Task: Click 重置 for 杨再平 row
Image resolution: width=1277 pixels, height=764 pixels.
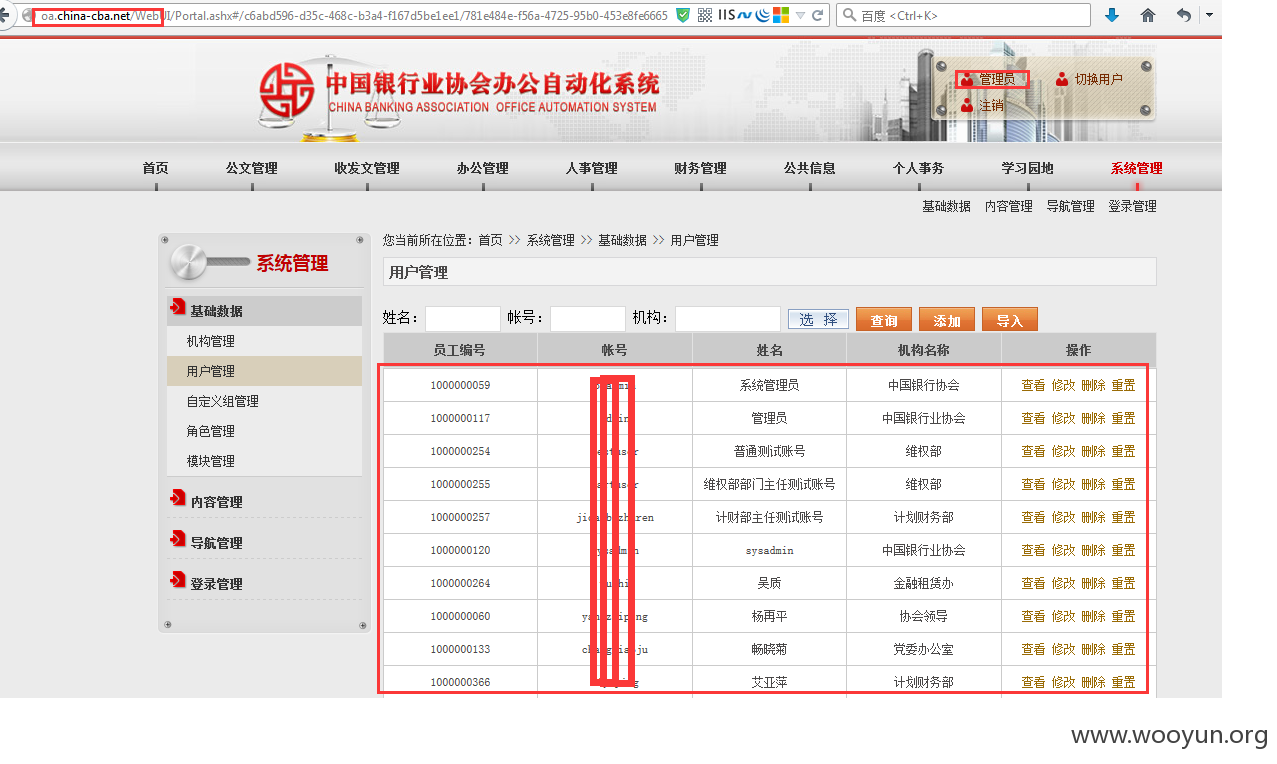Action: [1123, 616]
